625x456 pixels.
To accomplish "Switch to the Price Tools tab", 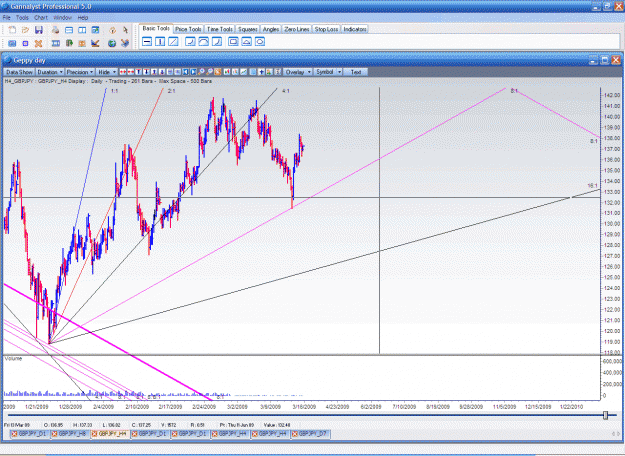I will click(x=188, y=29).
